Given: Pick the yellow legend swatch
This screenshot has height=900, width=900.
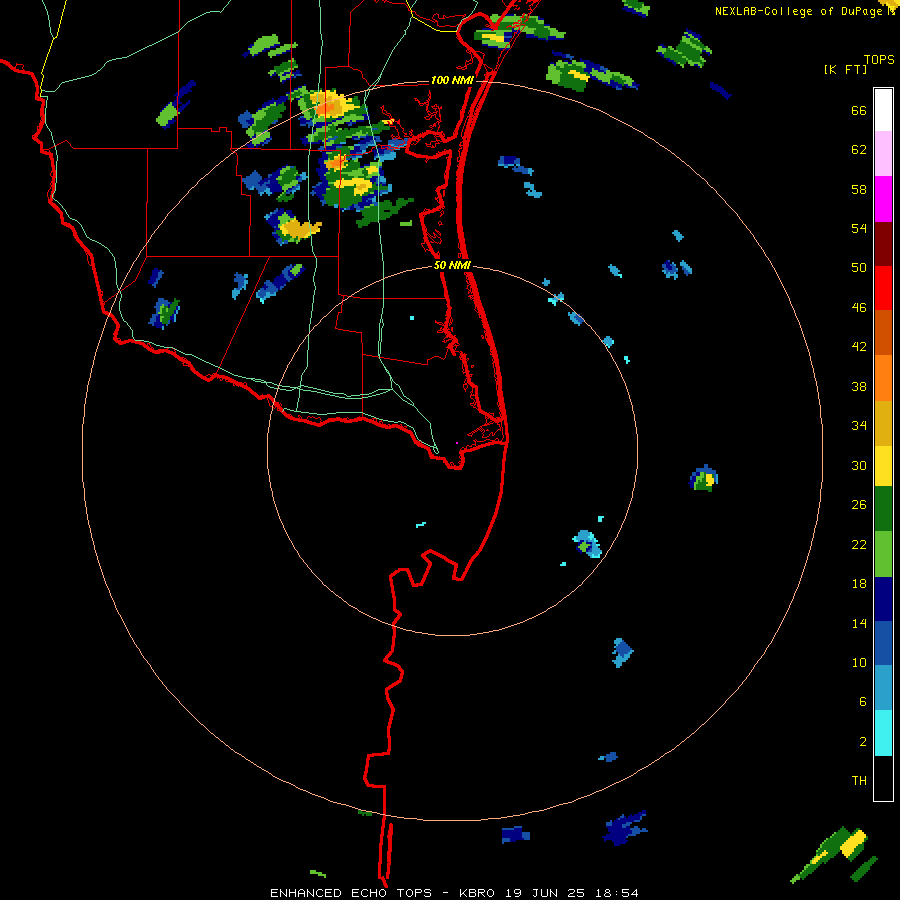Looking at the screenshot, I should pyautogui.click(x=883, y=466).
